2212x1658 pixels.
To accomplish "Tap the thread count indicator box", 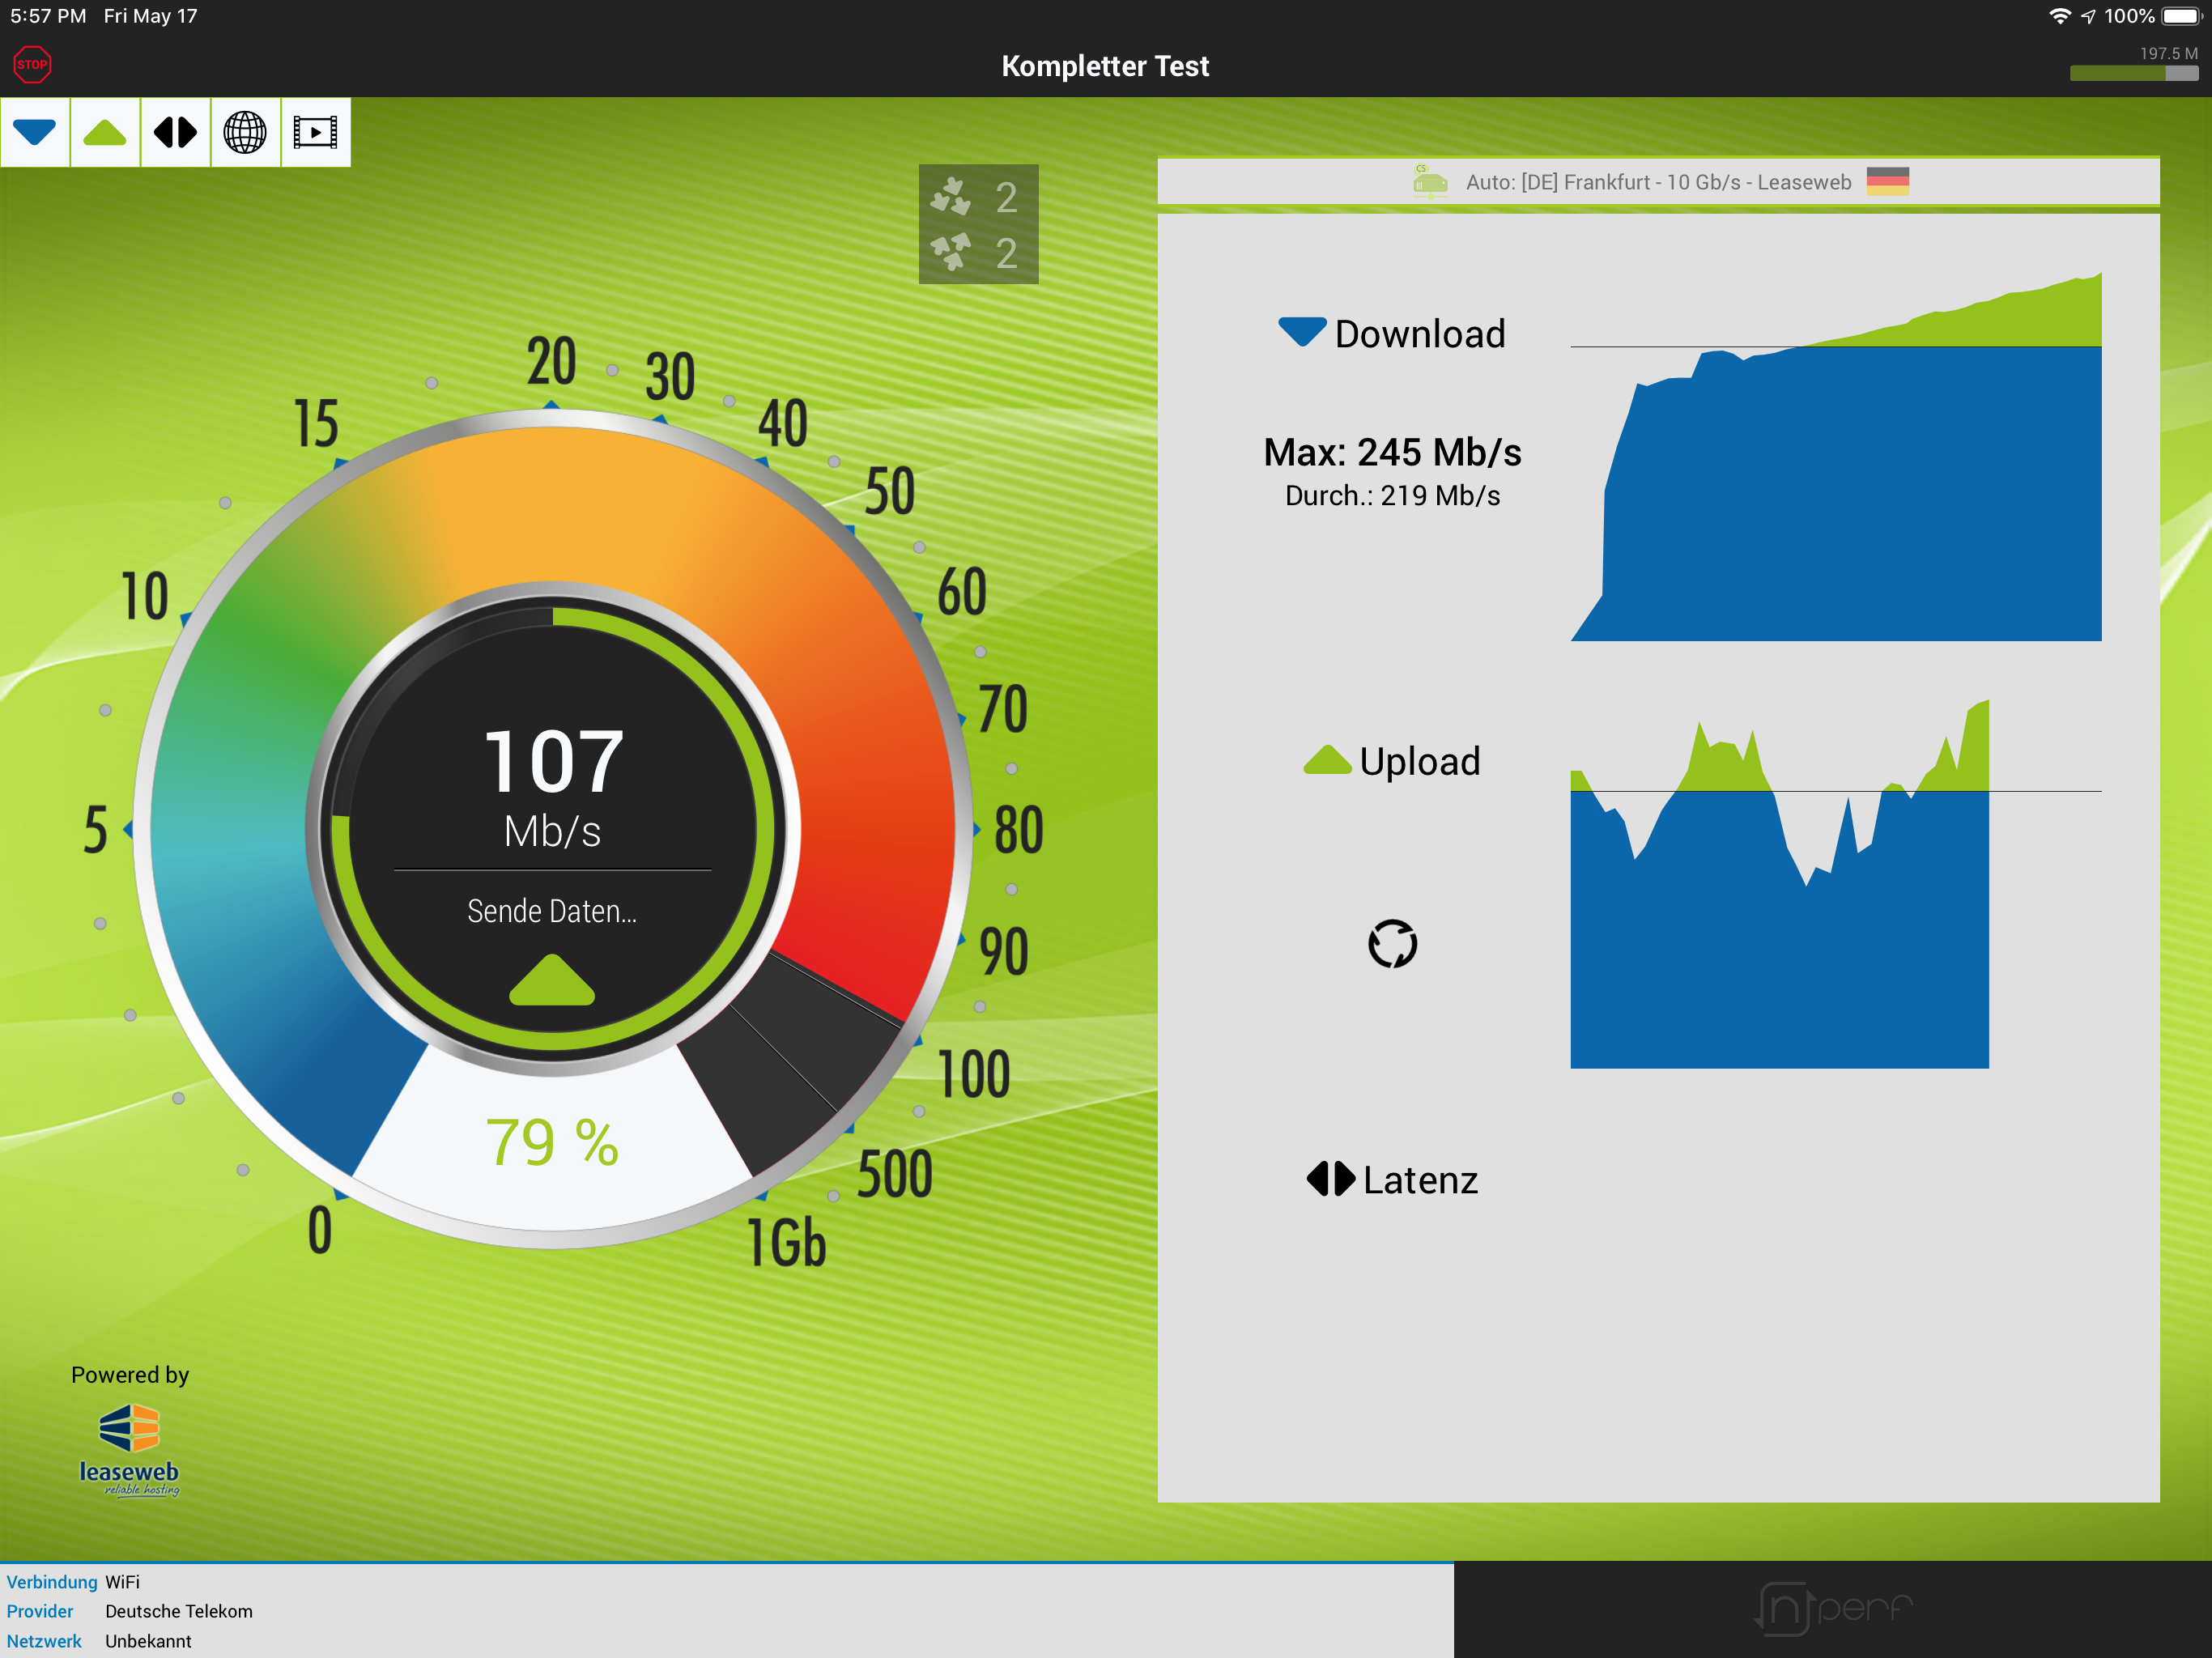I will point(978,224).
